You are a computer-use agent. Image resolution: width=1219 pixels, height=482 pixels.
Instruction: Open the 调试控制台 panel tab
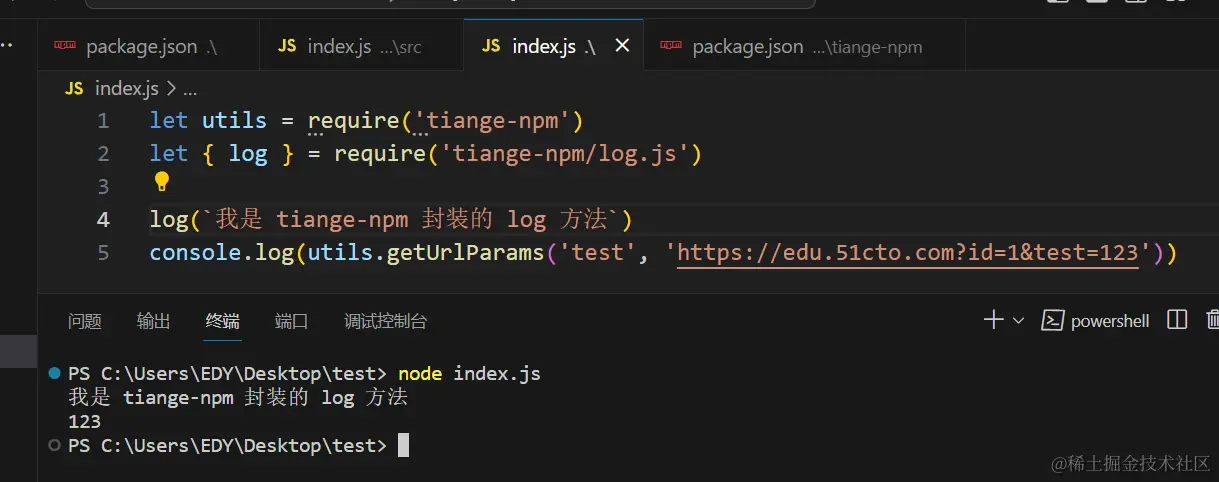[x=386, y=321]
